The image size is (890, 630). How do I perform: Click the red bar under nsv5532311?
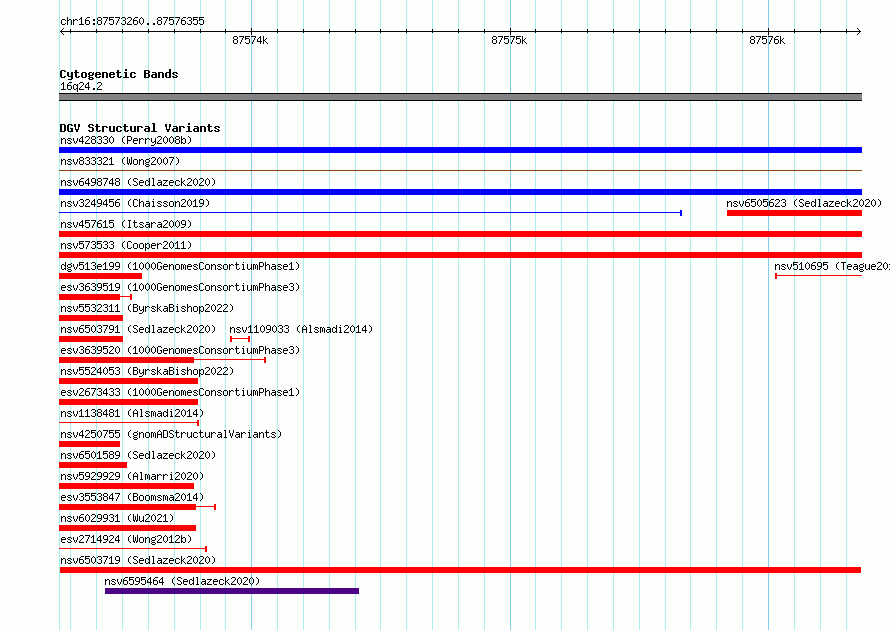91,318
